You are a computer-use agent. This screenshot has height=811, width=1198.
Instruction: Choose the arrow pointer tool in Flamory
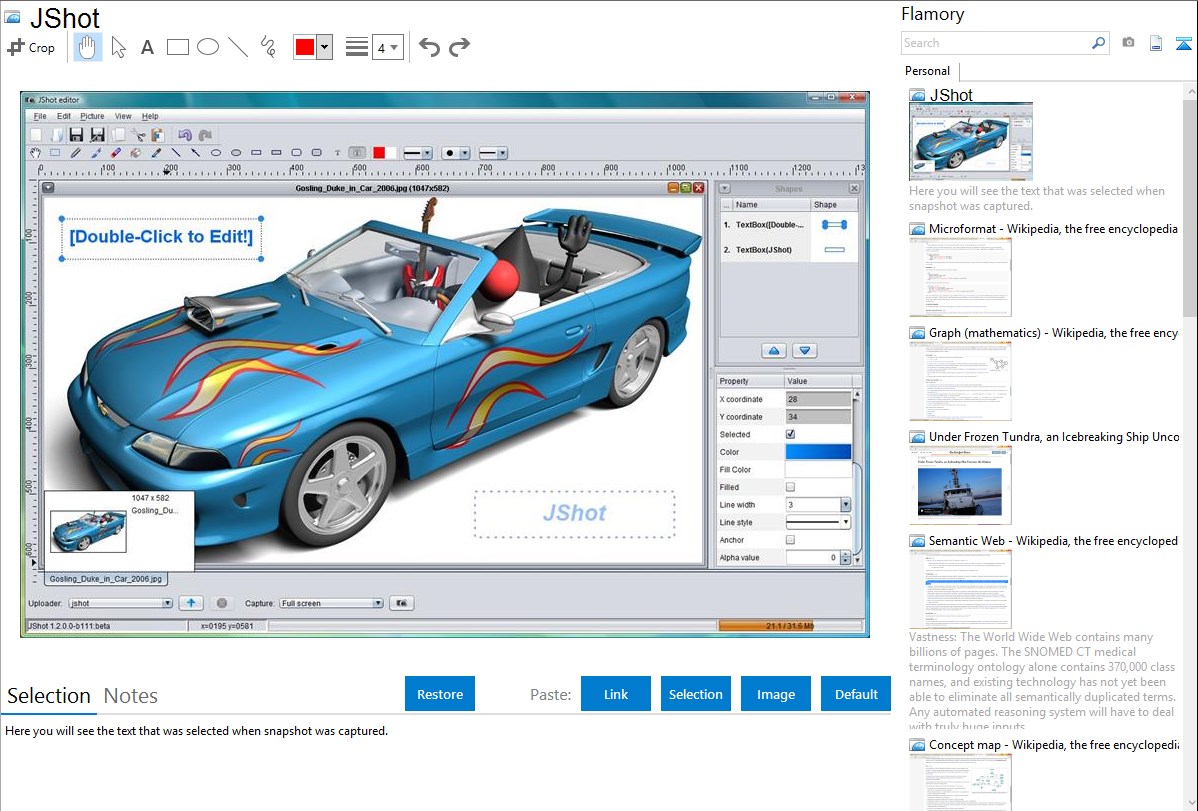click(118, 47)
